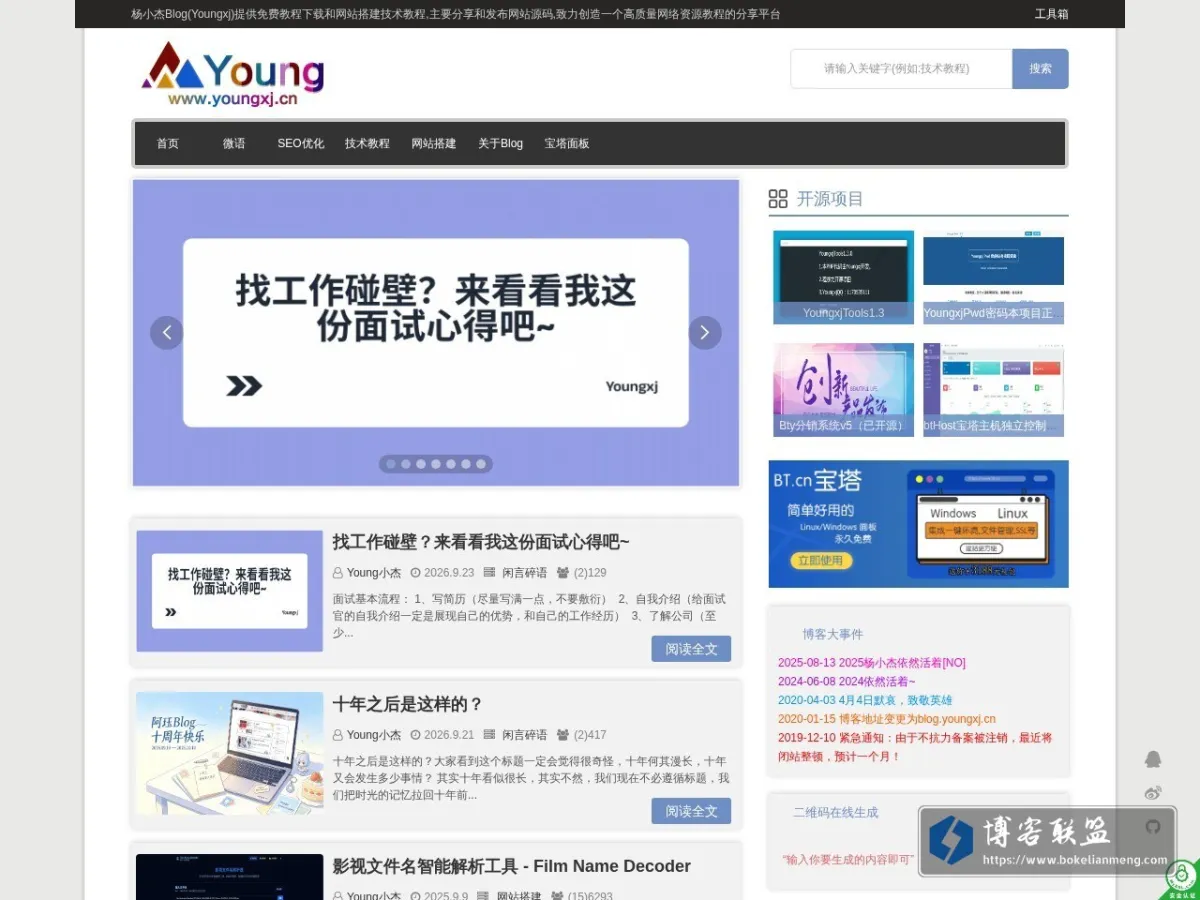Screen dimensions: 1200x900
Task: Click author icon on 十年之后是这样的 post
Action: pos(338,735)
